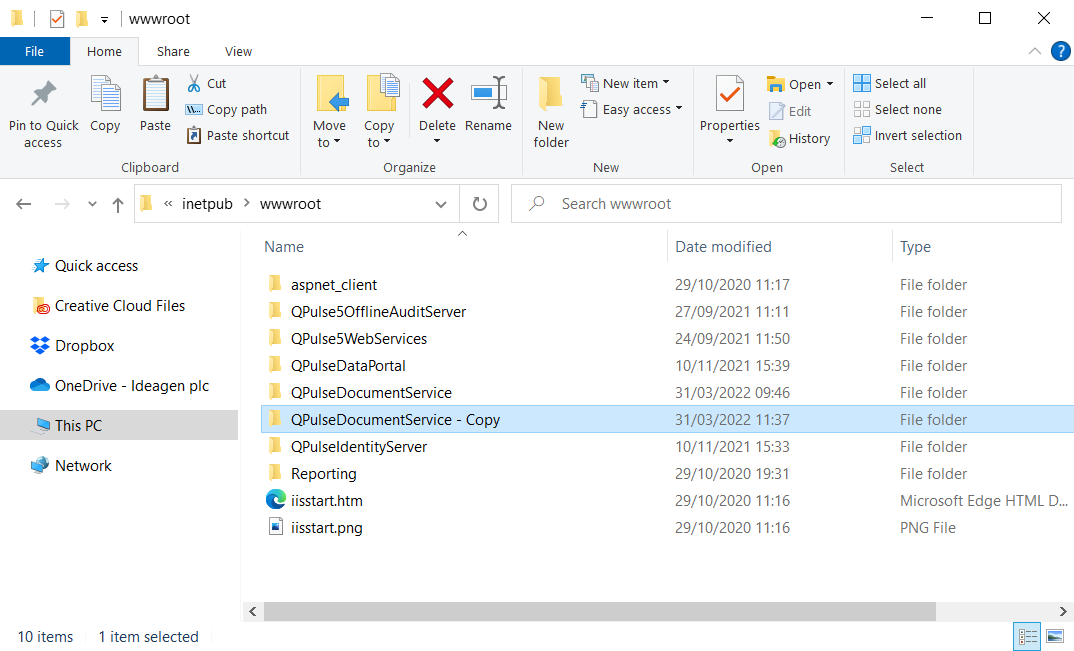Open the Open button dropdown arrow
This screenshot has height=651, width=1074.
[830, 84]
